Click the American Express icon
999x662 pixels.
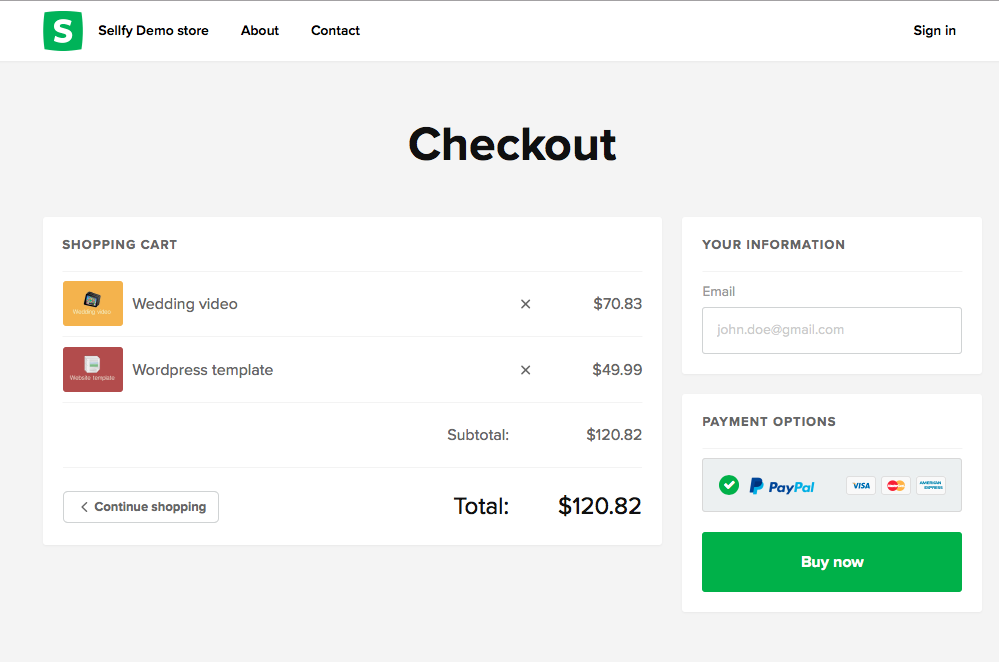(931, 485)
